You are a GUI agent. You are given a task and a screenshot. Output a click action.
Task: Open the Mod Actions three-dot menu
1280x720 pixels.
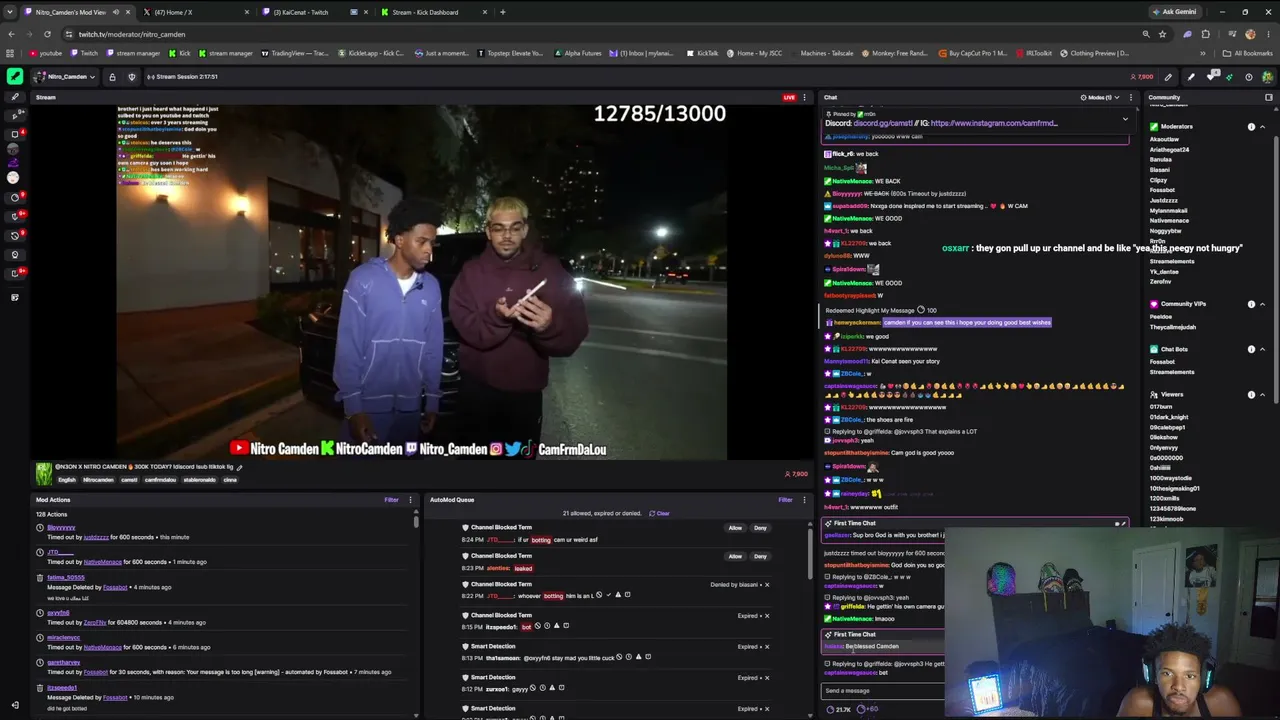411,499
